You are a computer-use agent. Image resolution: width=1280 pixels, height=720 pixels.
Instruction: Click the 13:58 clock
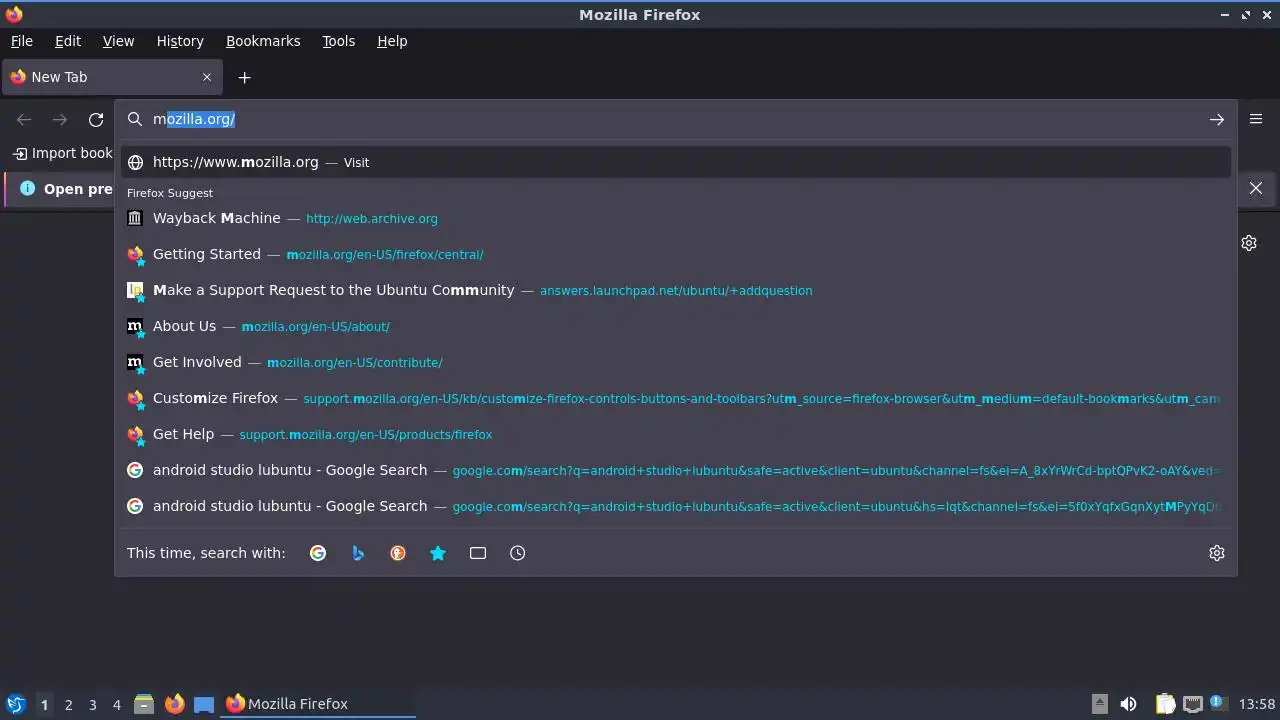pyautogui.click(x=1257, y=704)
